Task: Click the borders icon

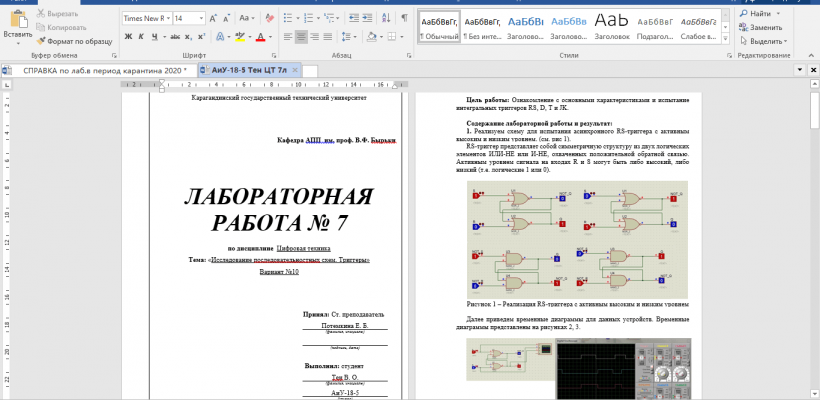Action: (392, 37)
